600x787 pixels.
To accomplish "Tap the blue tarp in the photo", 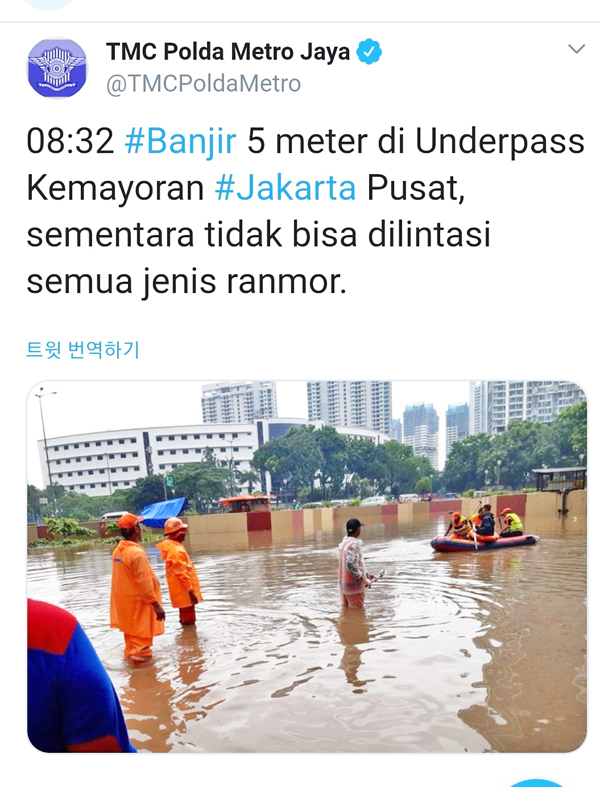I will tap(162, 511).
